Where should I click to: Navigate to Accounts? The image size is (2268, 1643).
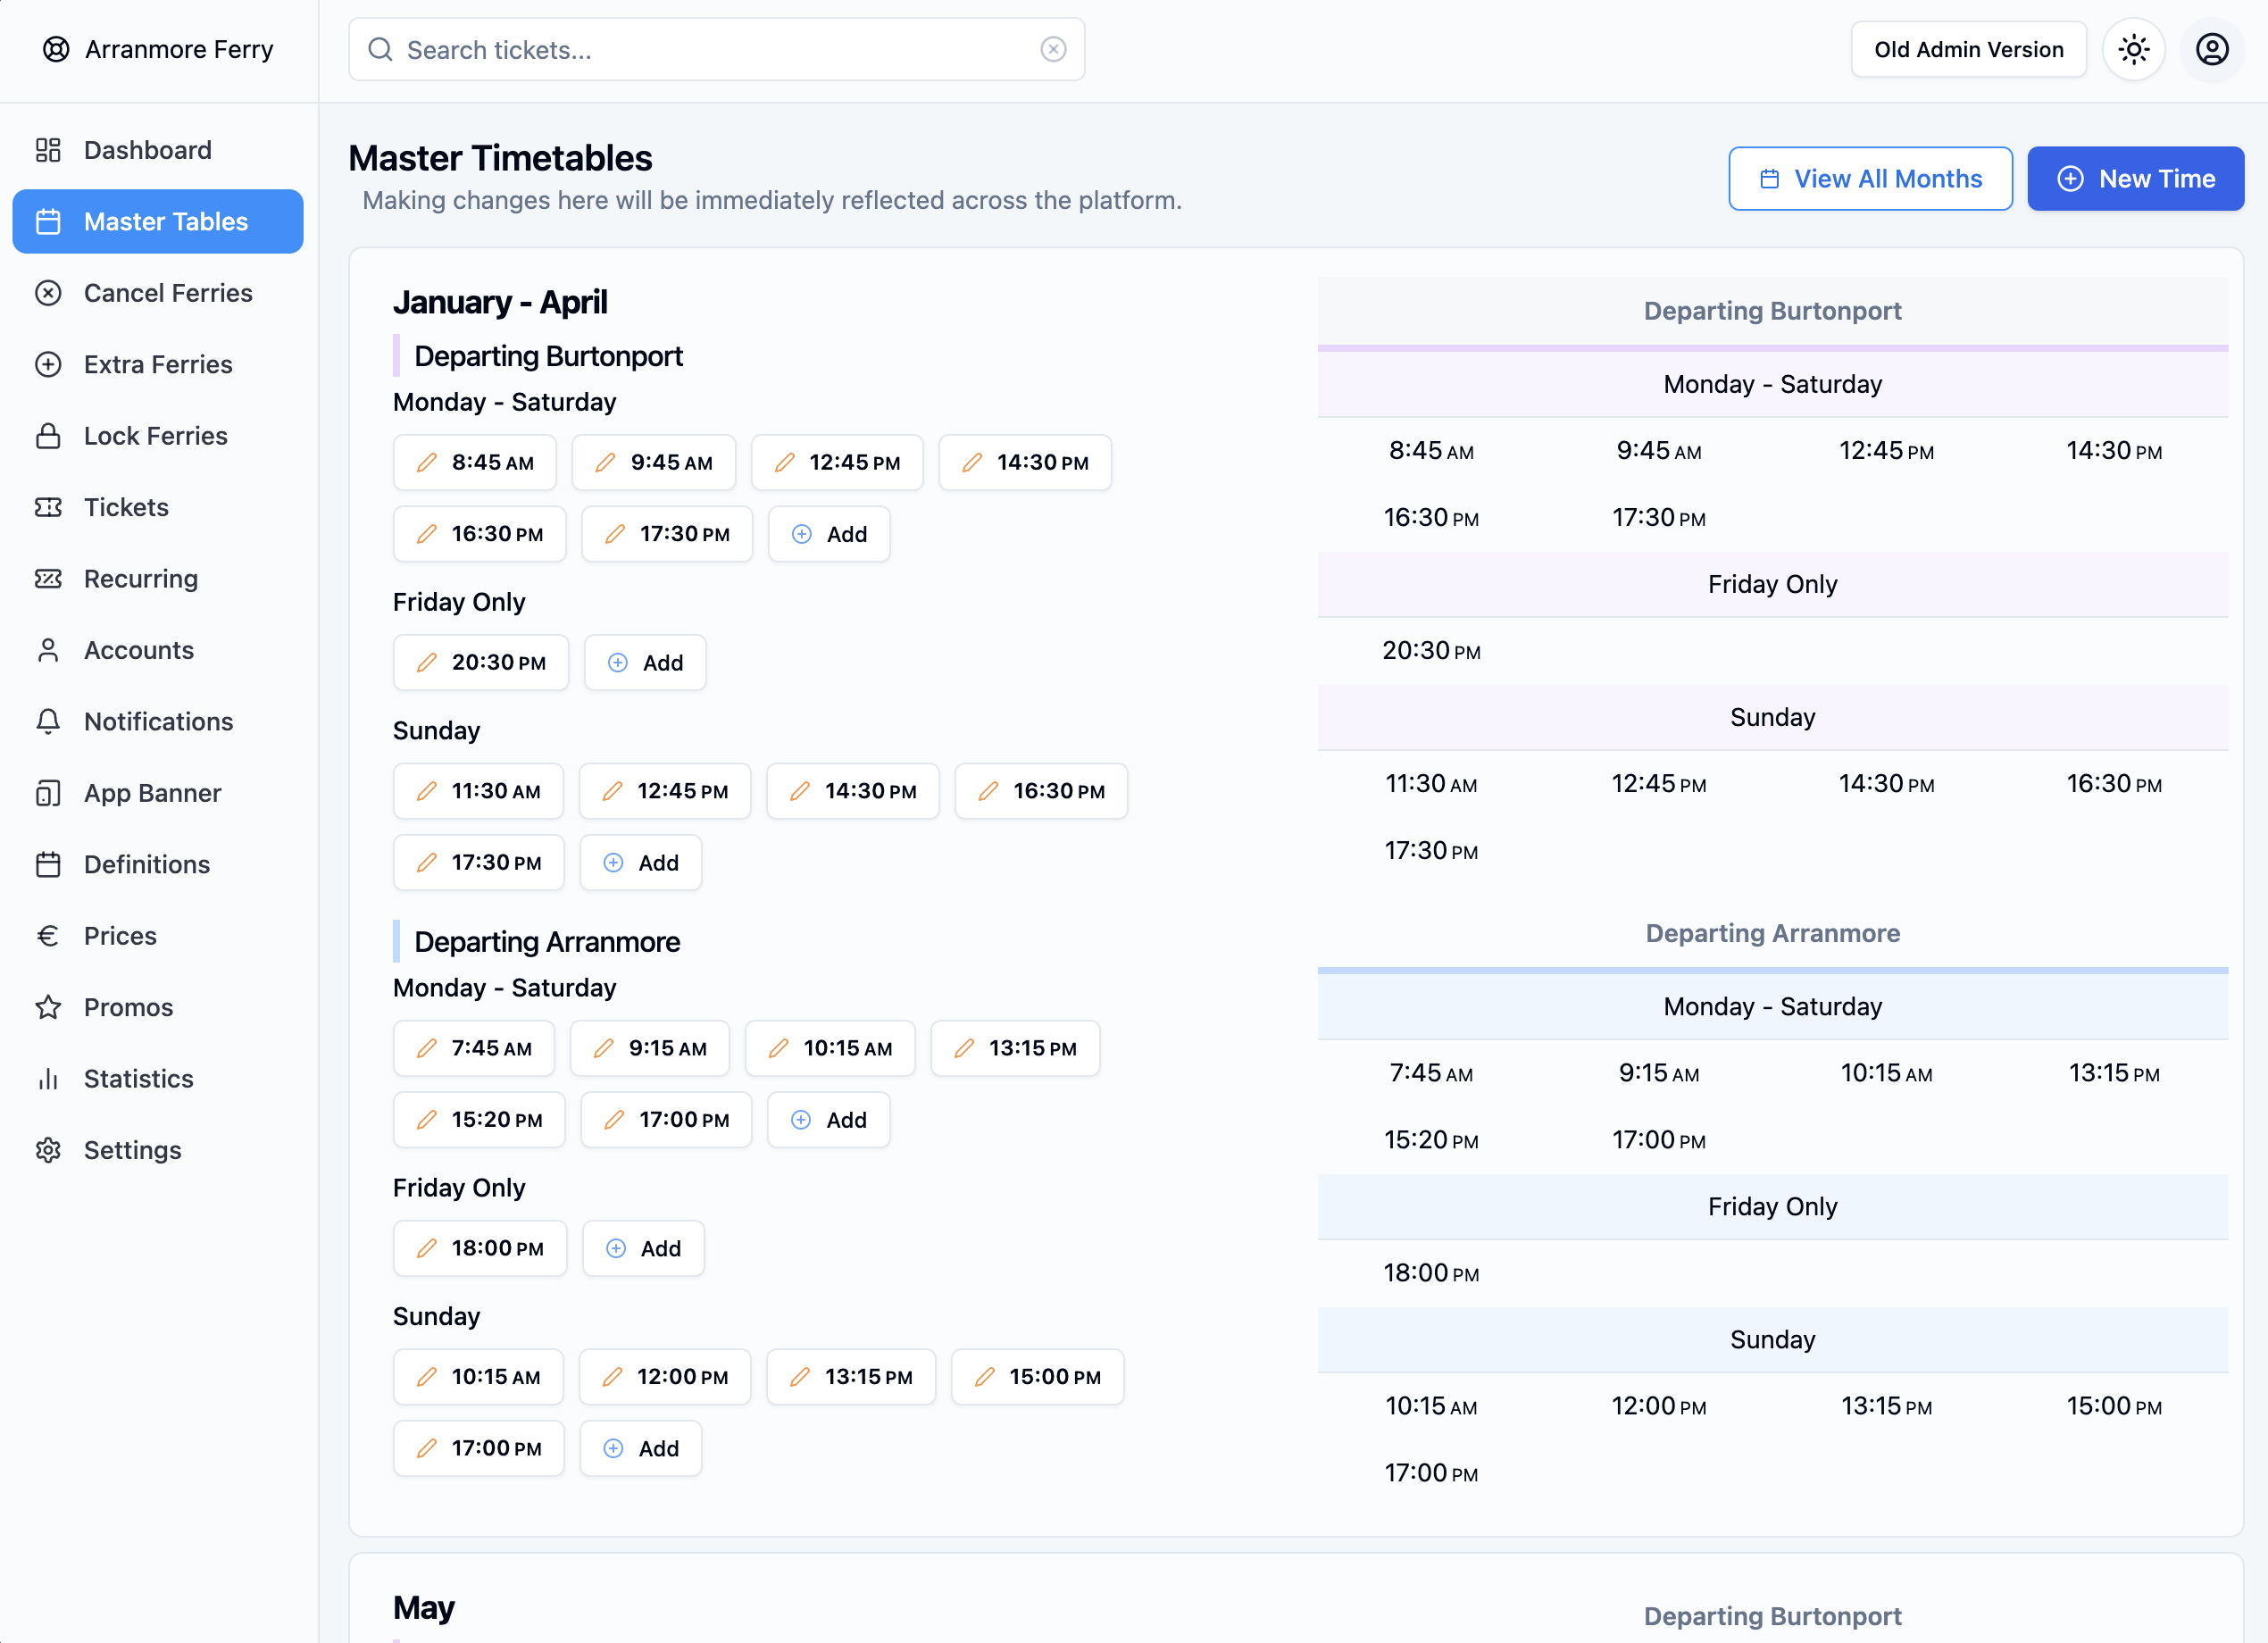tap(158, 650)
